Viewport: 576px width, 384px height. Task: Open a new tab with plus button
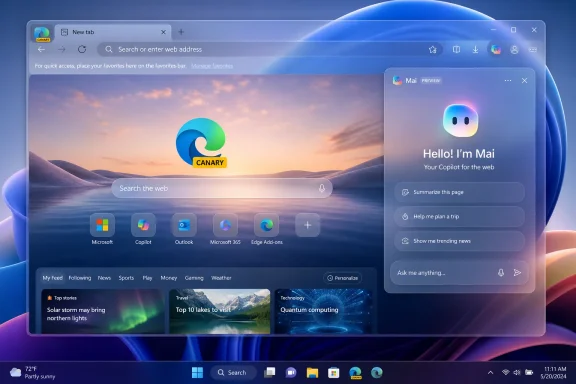pyautogui.click(x=181, y=32)
